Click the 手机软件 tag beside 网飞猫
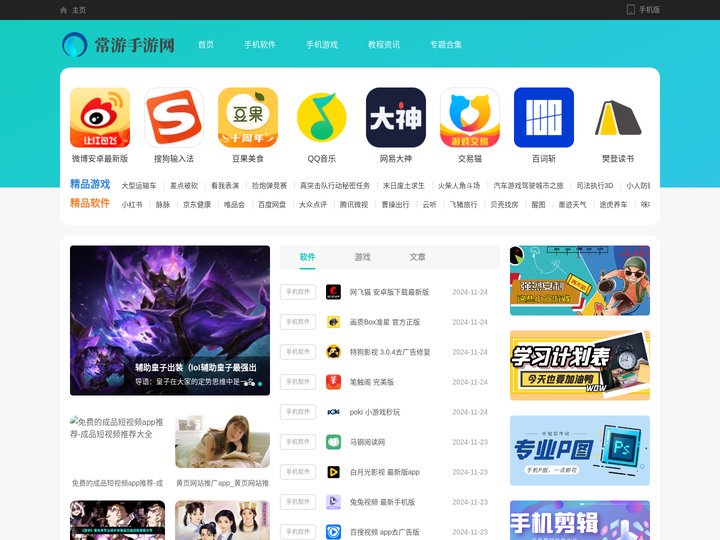 click(298, 292)
